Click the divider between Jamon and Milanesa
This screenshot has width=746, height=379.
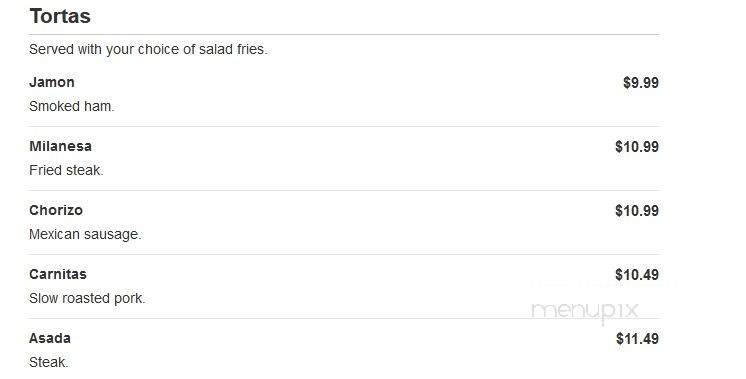click(344, 126)
